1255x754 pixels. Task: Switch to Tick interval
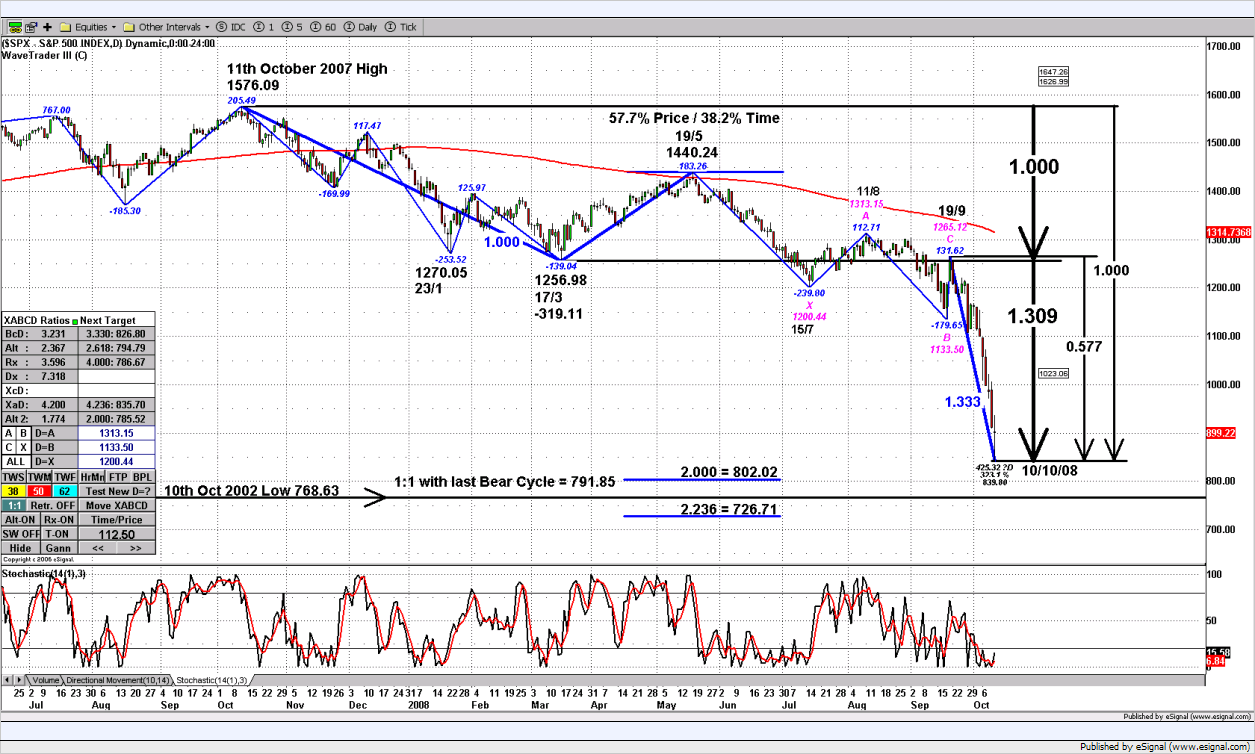399,27
